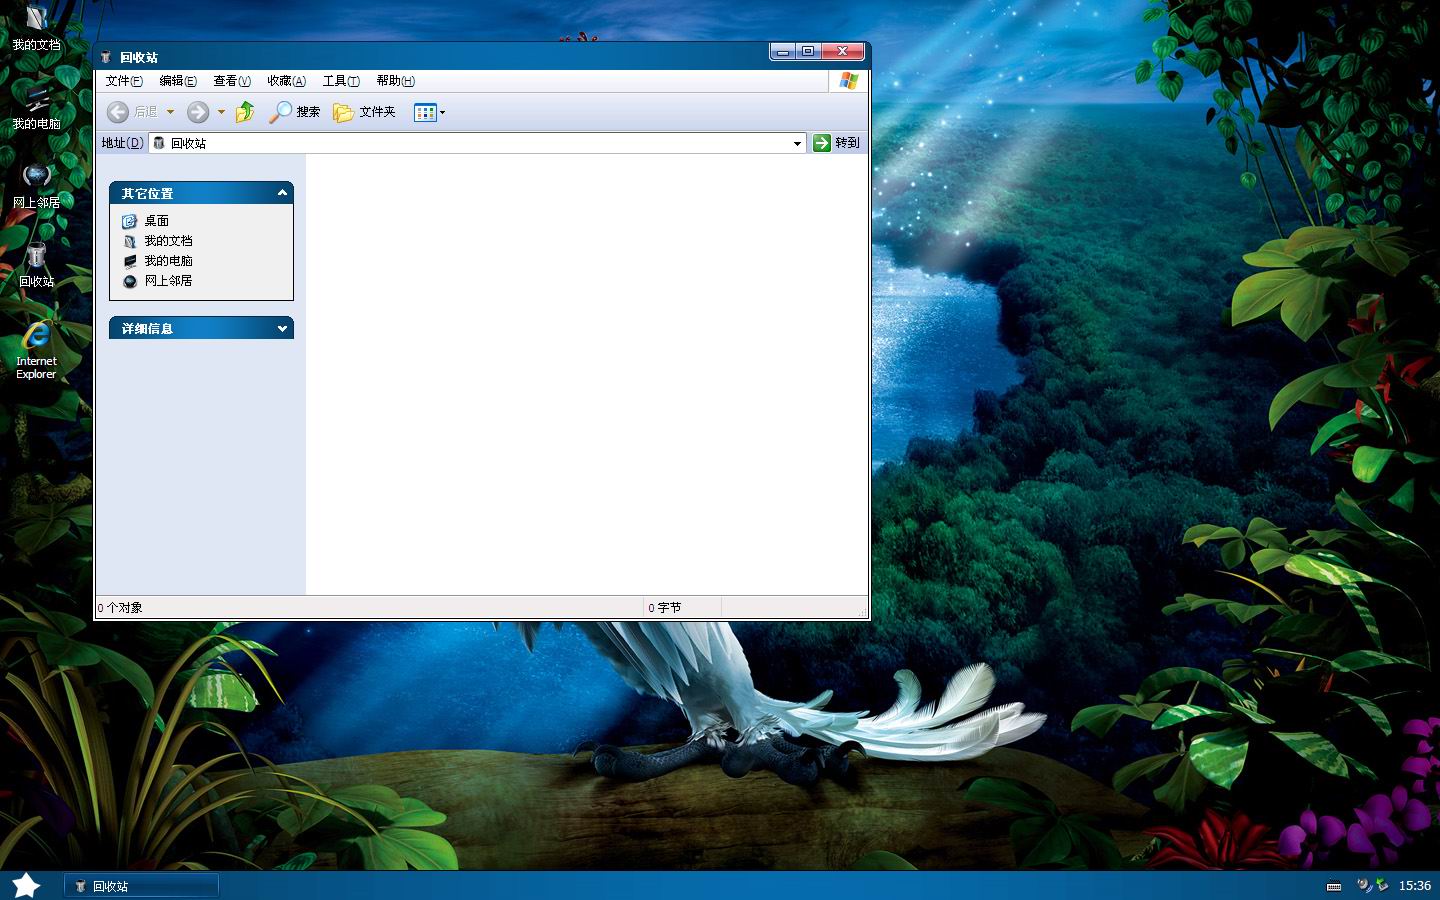The width and height of the screenshot is (1440, 900).
Task: Maximize the 回收站 window
Action: tap(809, 52)
